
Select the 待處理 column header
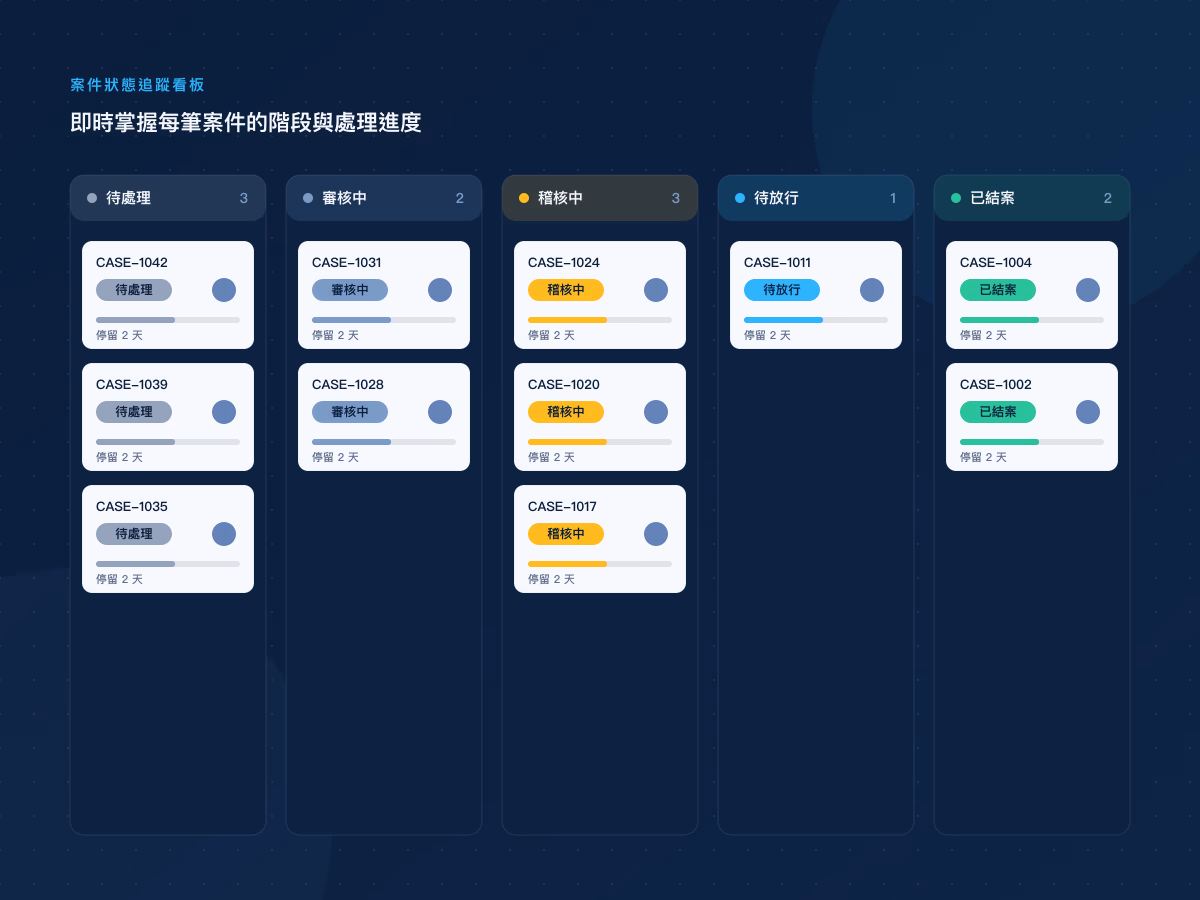coord(168,198)
